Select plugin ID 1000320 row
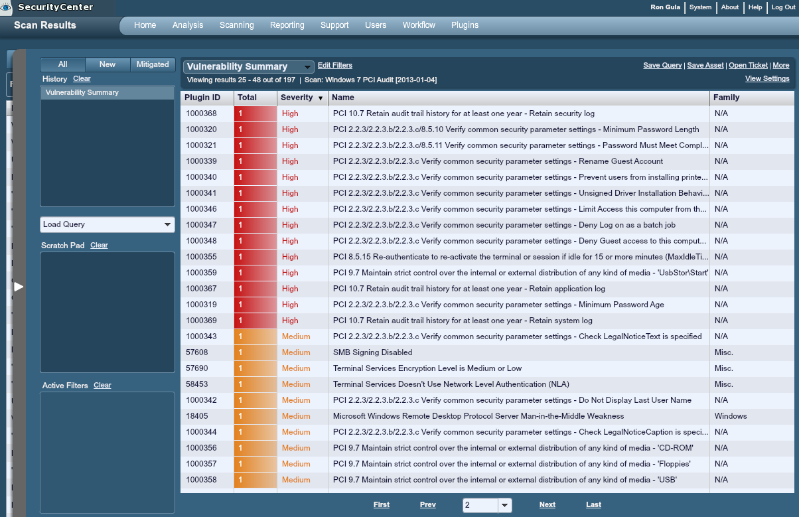The height and width of the screenshot is (517, 799). (487, 129)
